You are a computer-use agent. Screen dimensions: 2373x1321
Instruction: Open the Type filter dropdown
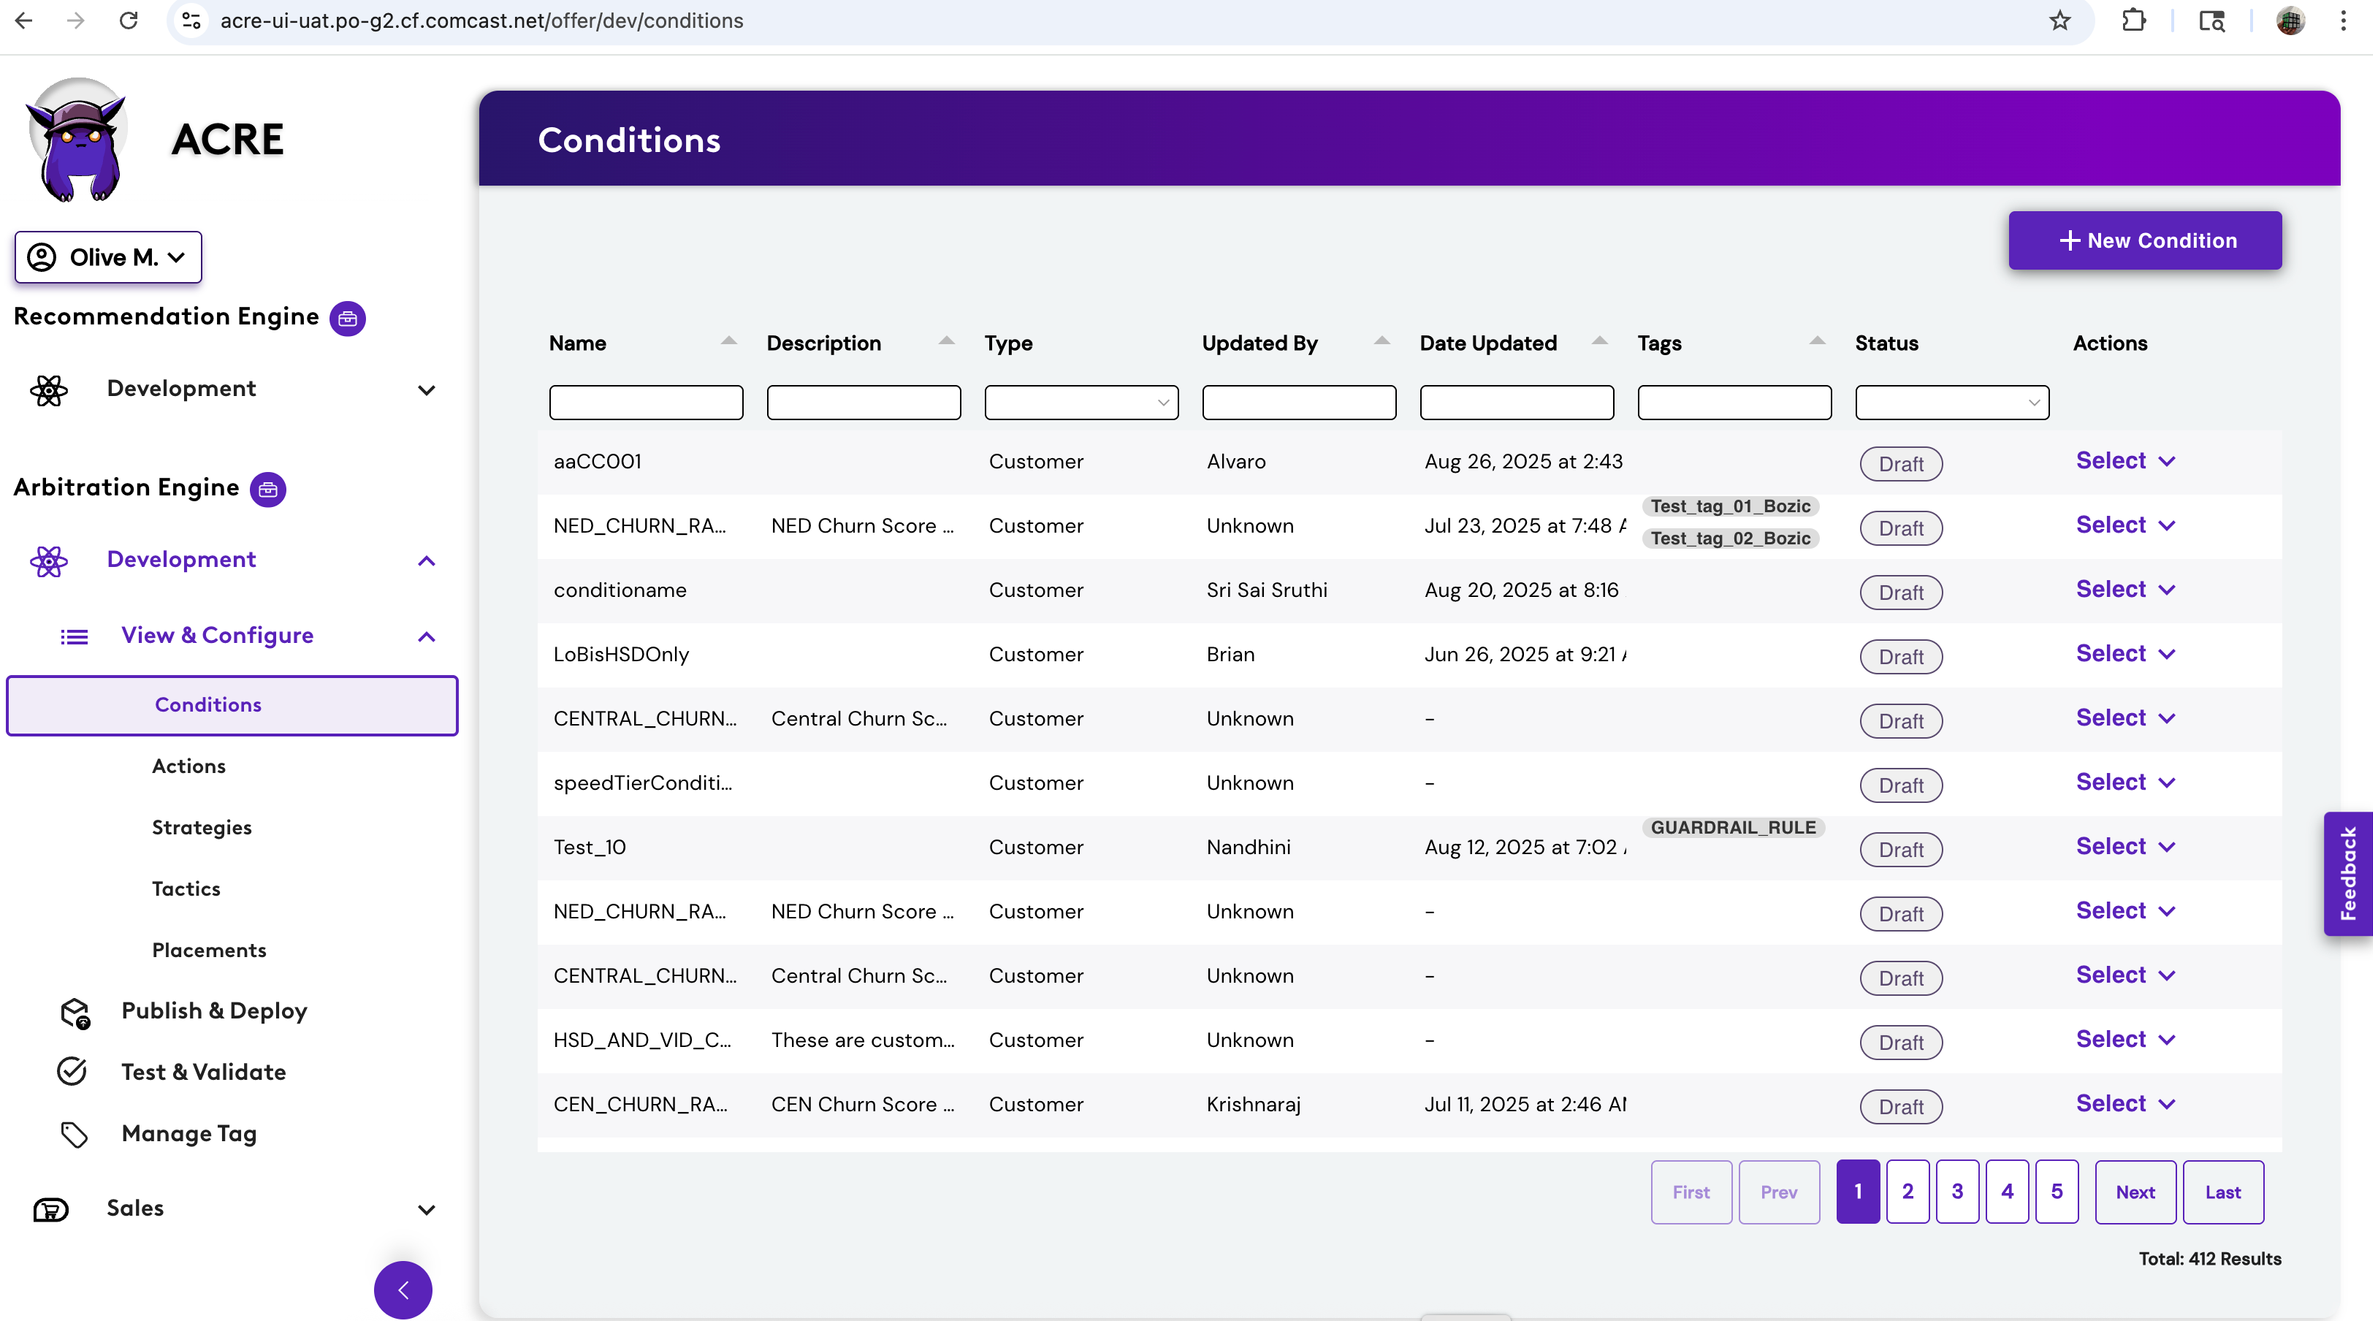coord(1081,402)
